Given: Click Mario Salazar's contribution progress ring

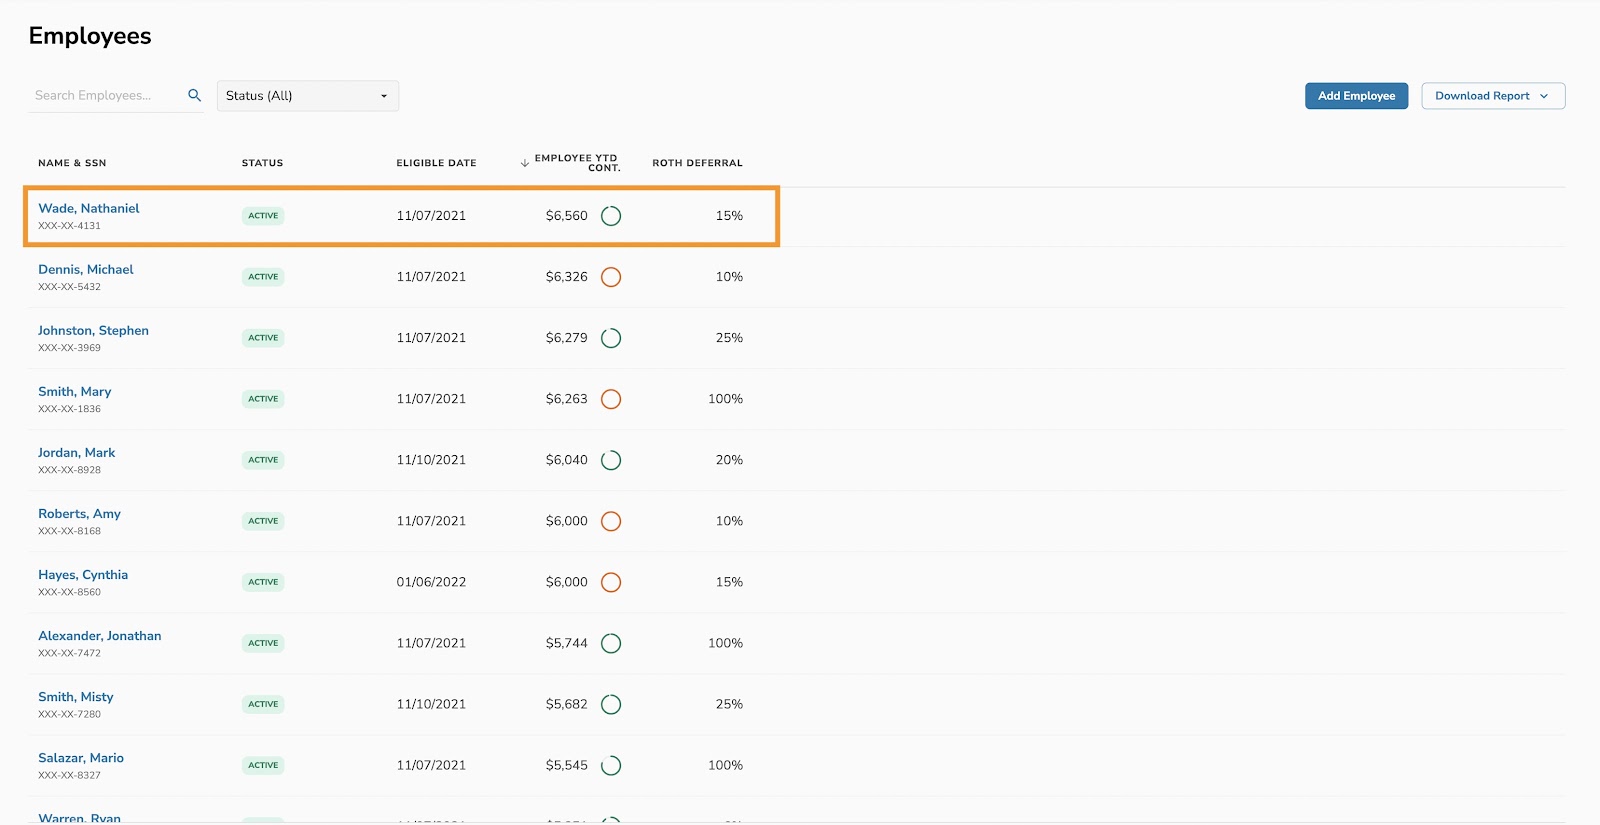Looking at the screenshot, I should pyautogui.click(x=611, y=766).
